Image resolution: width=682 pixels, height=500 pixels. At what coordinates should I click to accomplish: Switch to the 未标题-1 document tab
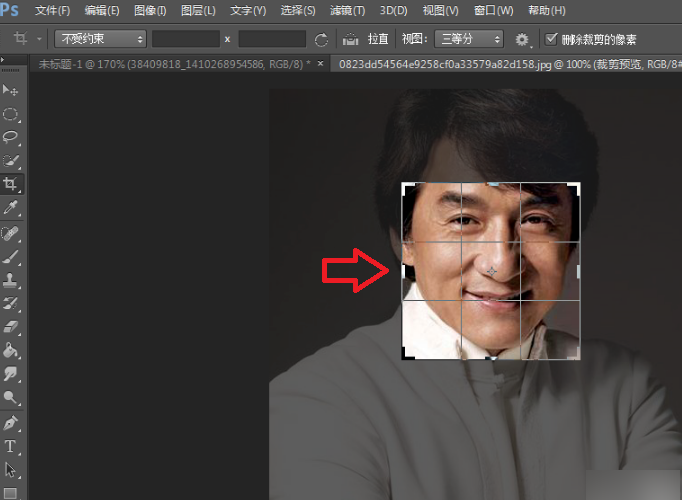174,64
